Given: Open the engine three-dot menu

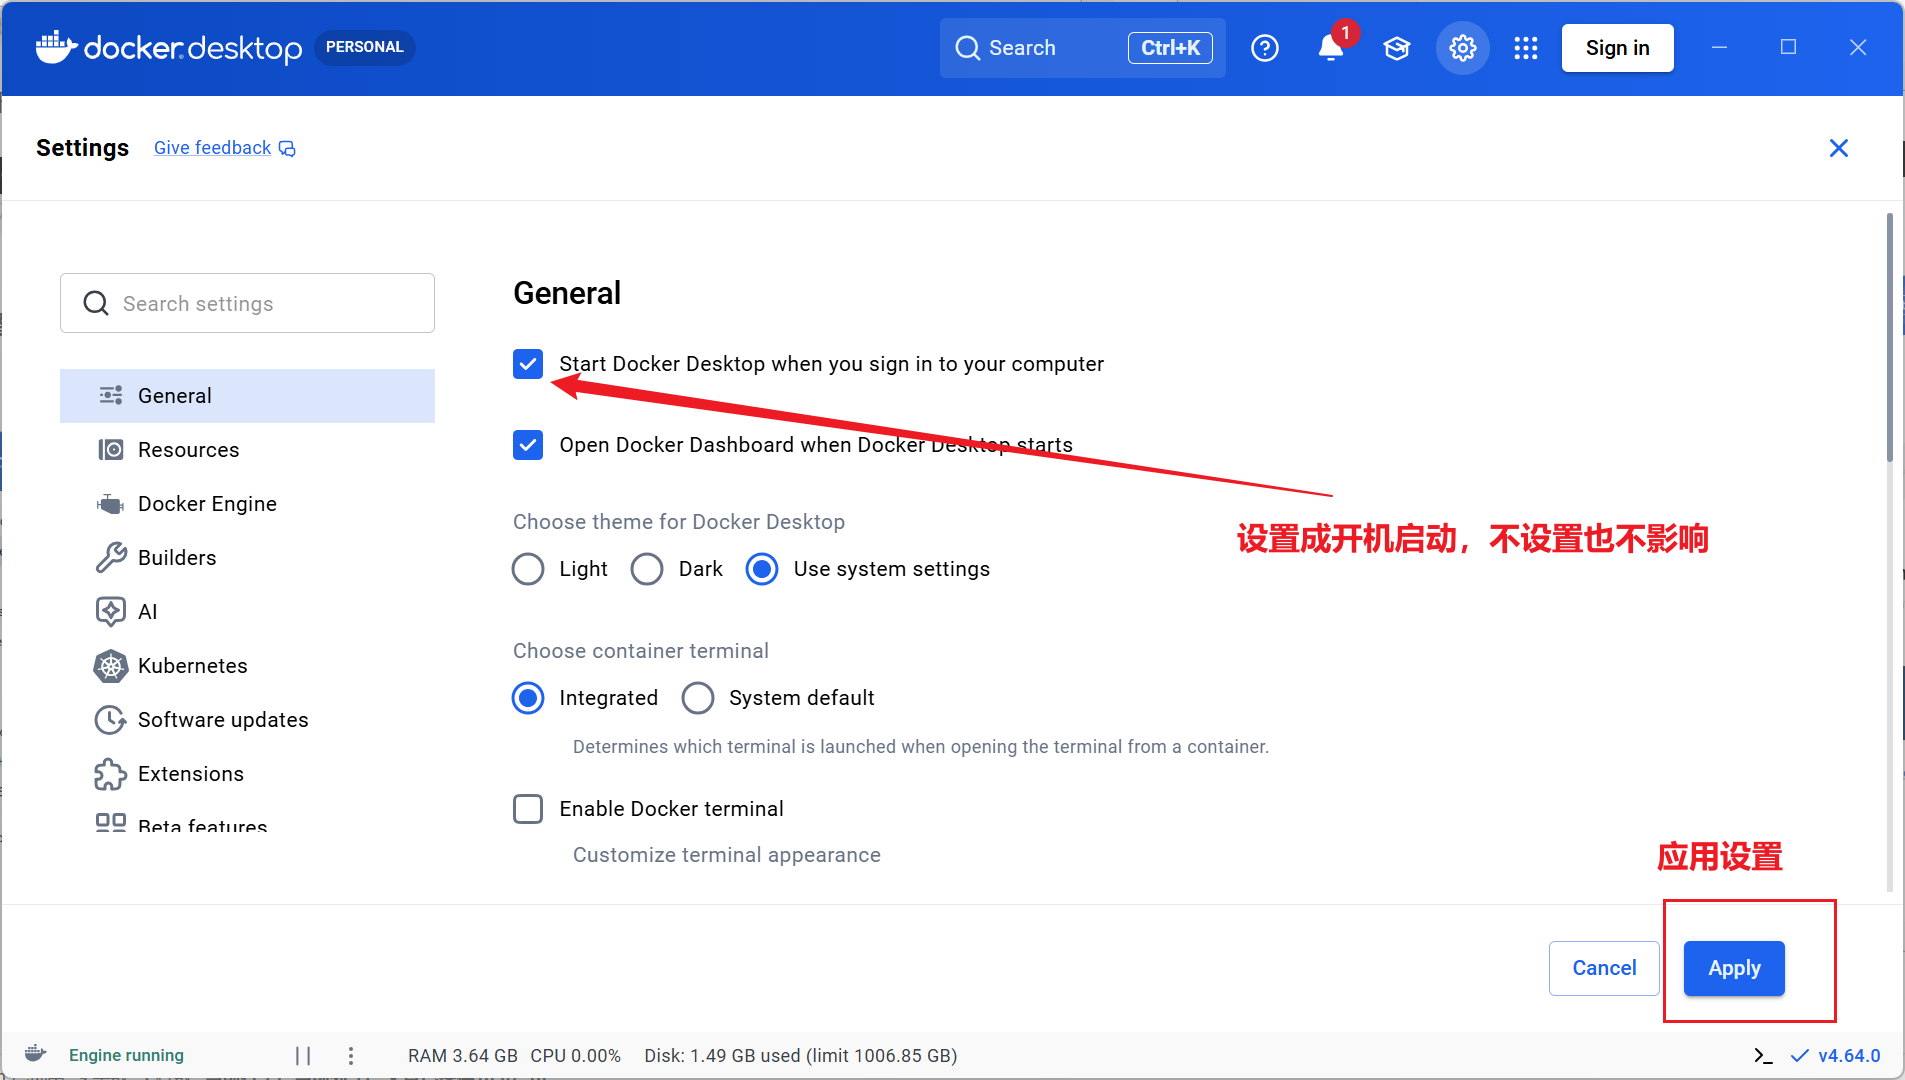Looking at the screenshot, I should pyautogui.click(x=351, y=1055).
